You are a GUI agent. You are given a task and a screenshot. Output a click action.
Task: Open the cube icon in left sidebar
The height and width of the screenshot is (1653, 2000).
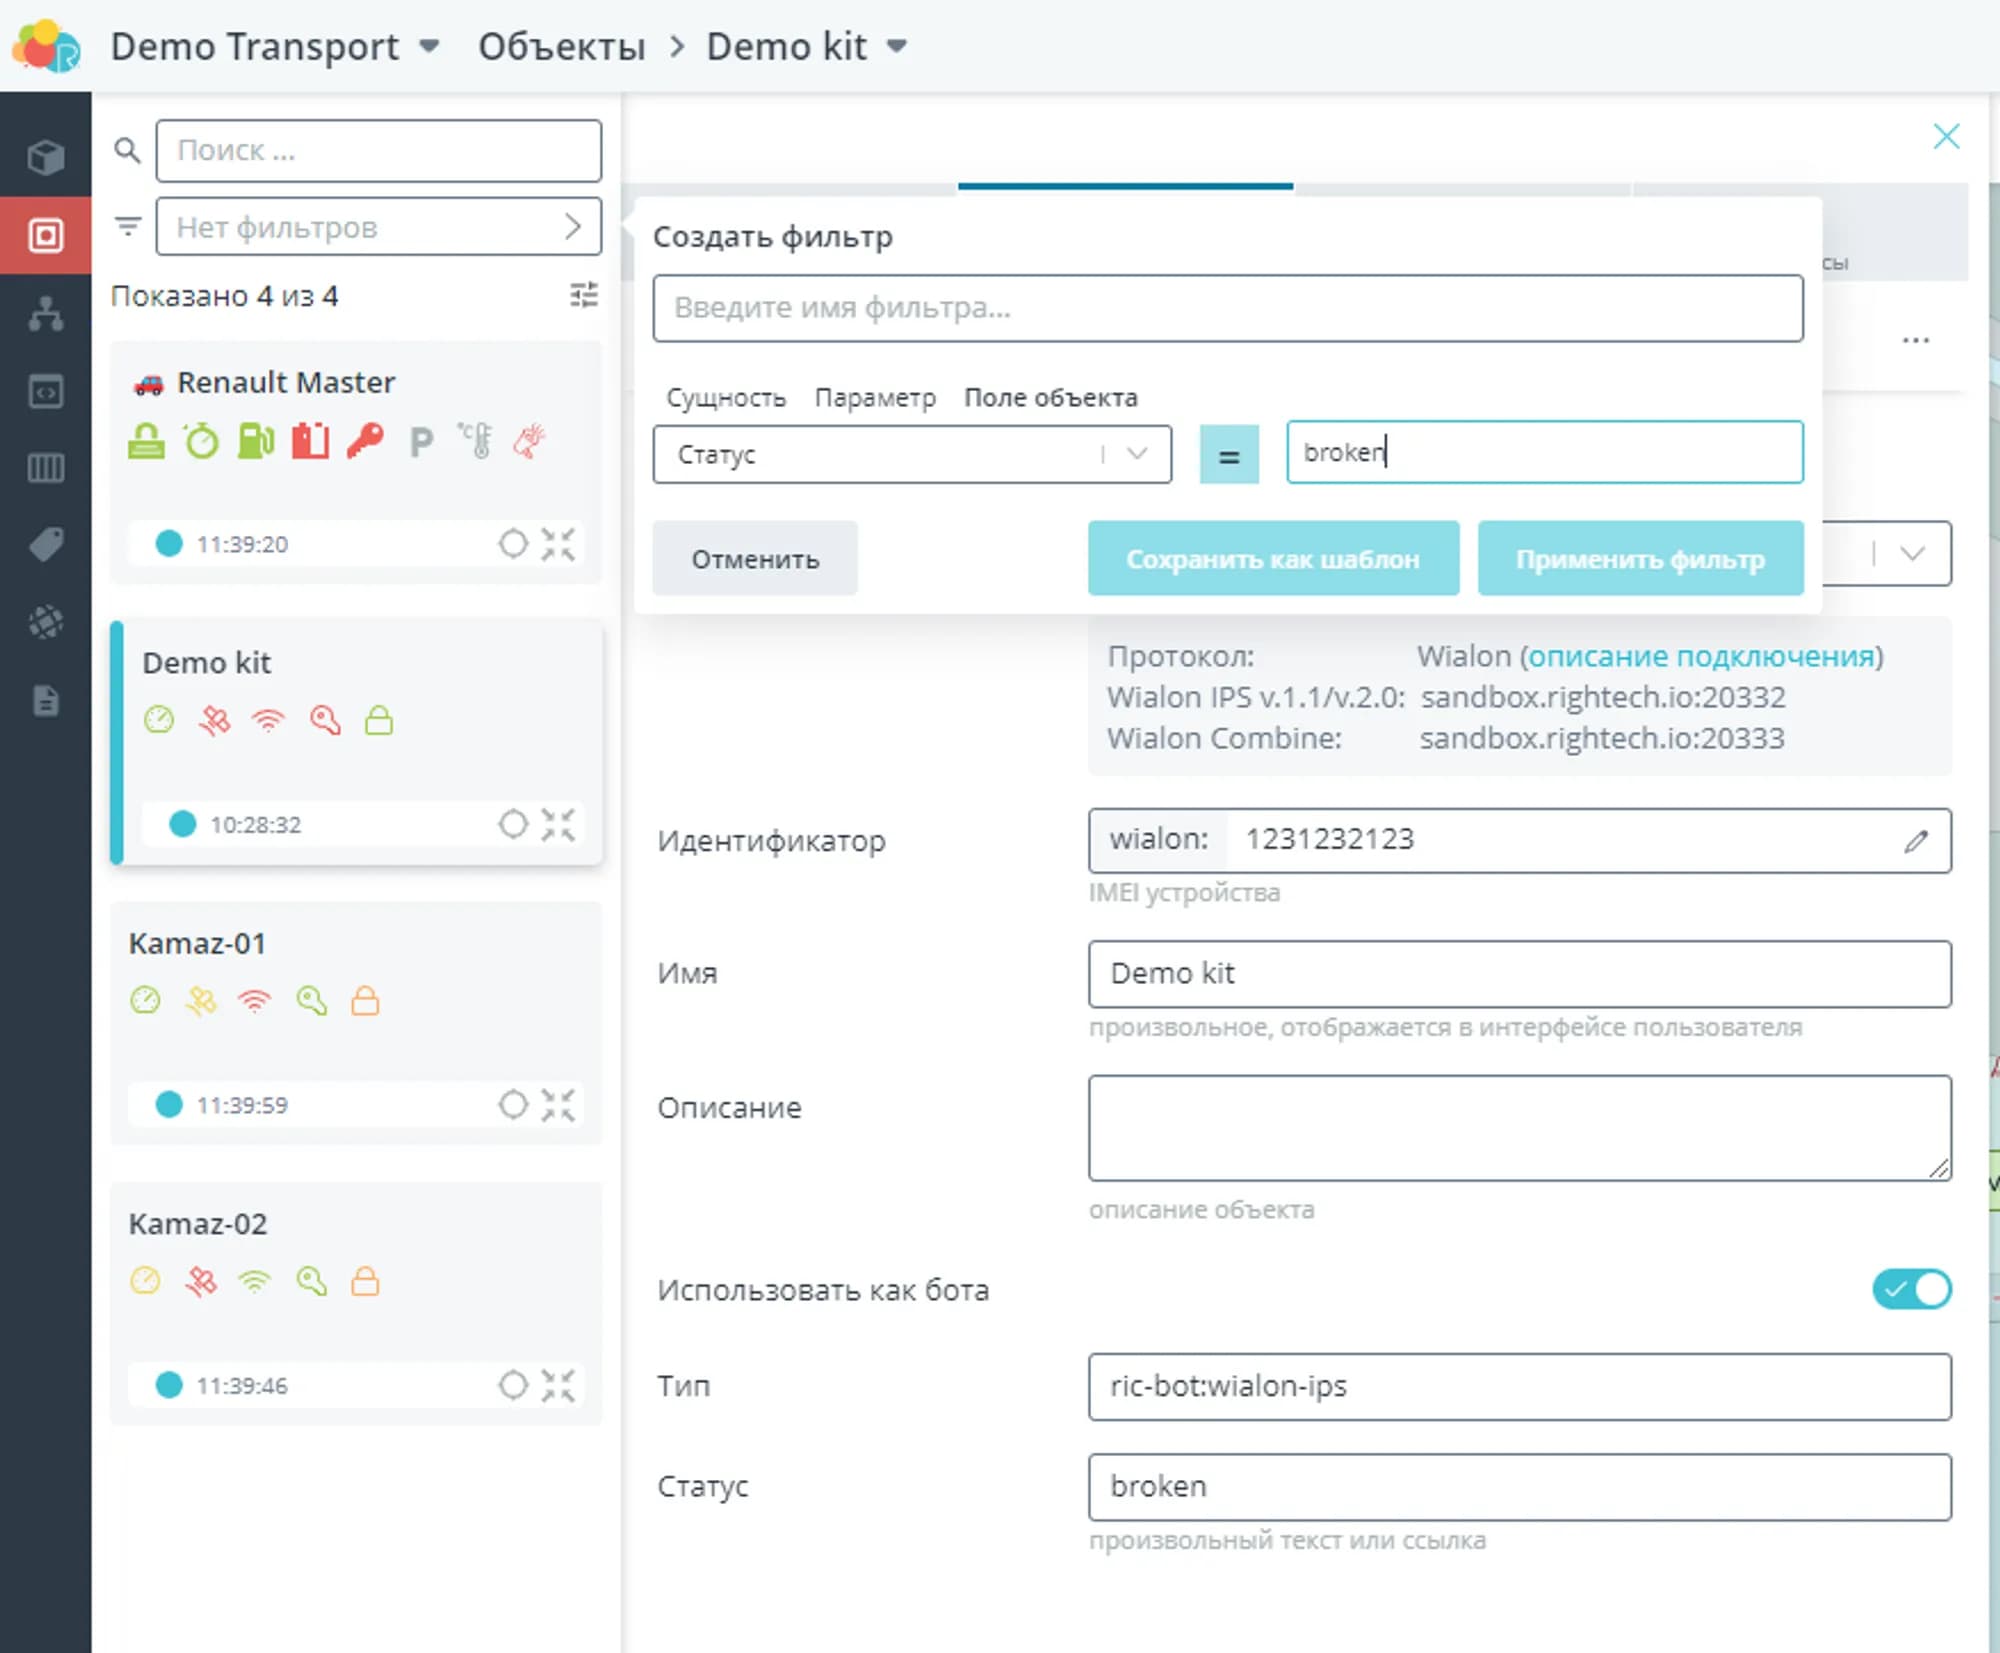[x=45, y=157]
